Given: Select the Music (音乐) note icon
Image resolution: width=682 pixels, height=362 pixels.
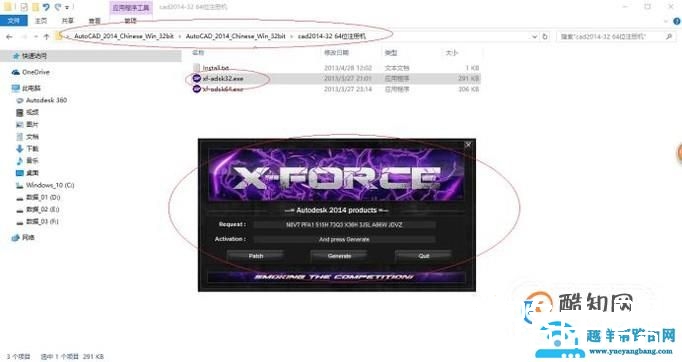Looking at the screenshot, I should pyautogui.click(x=20, y=161).
